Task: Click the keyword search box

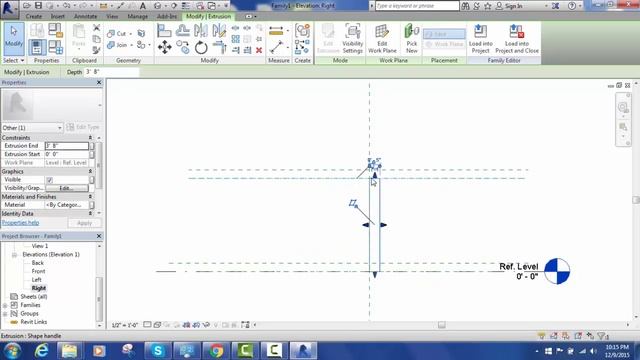Action: [x=417, y=6]
